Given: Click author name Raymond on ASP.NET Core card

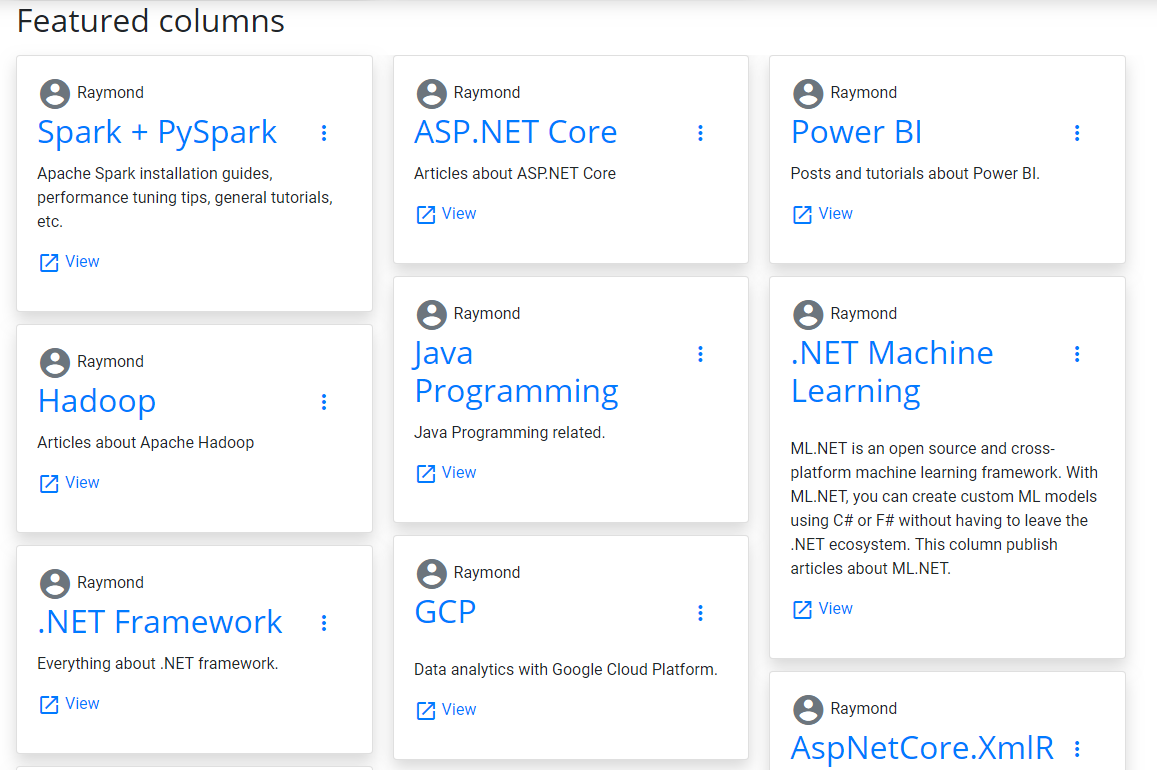Looking at the screenshot, I should (487, 93).
